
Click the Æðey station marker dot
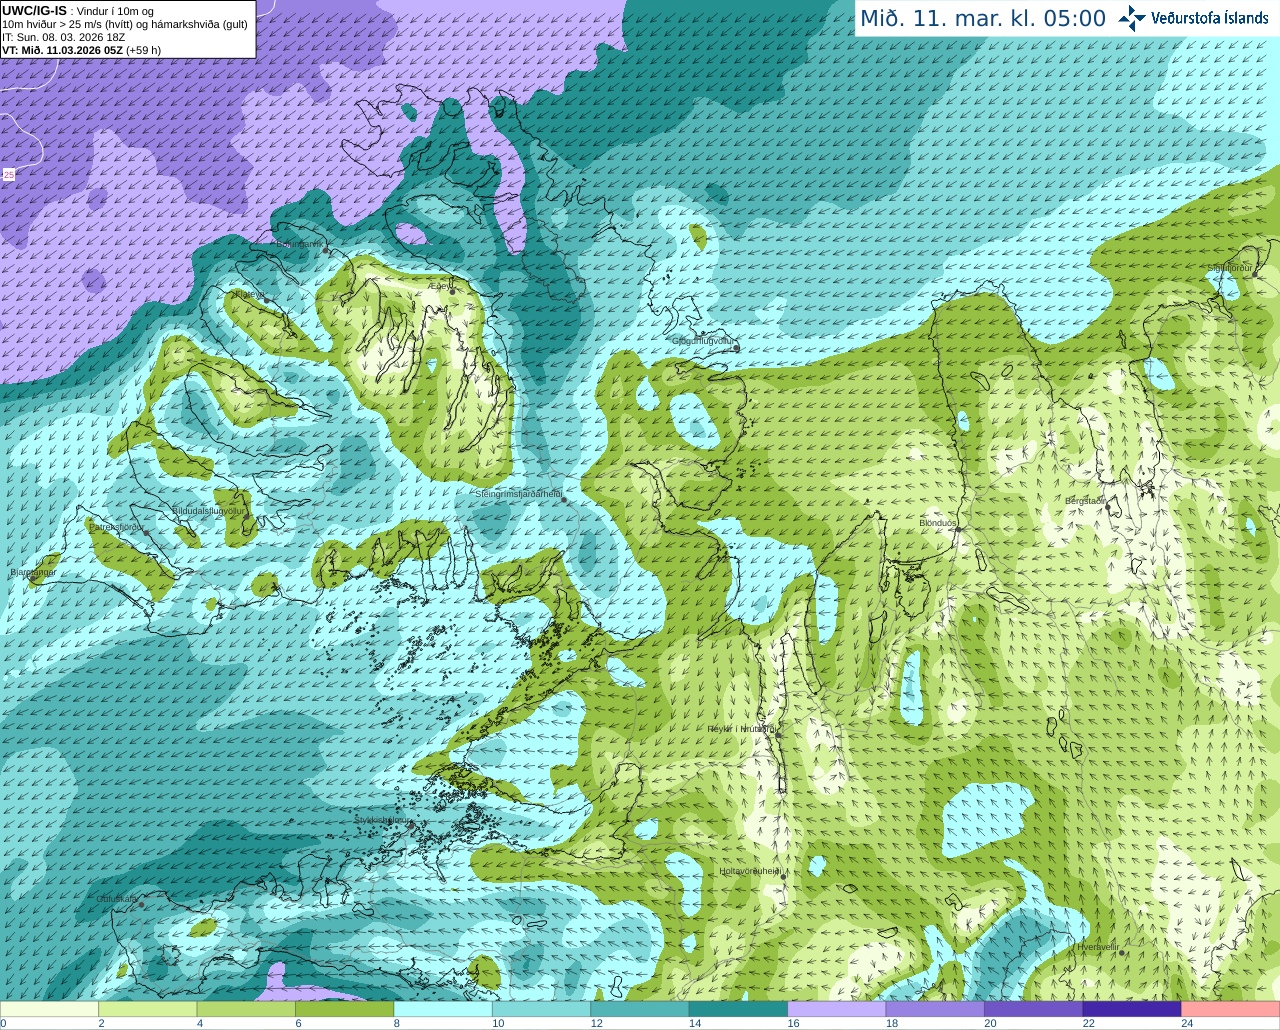click(451, 290)
